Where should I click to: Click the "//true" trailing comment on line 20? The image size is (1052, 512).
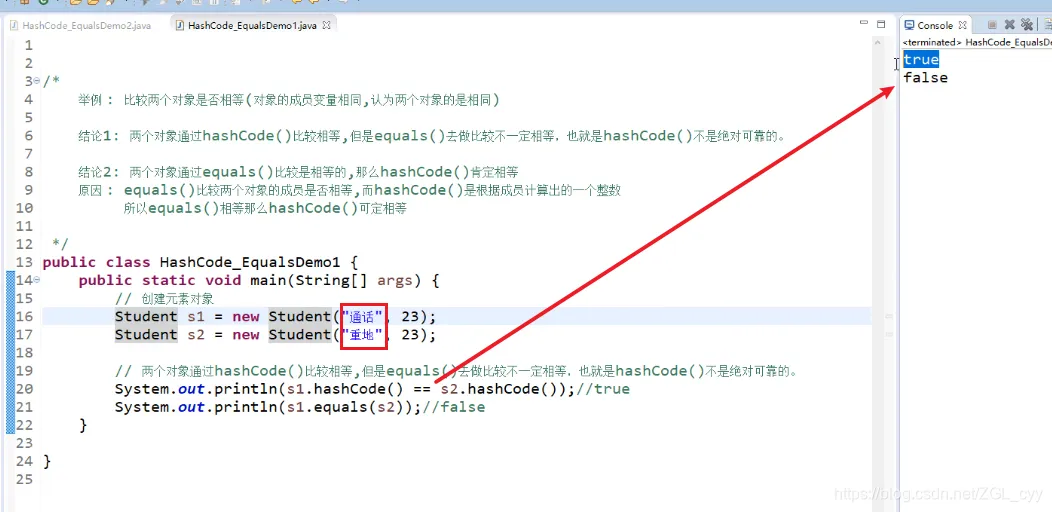pos(602,389)
